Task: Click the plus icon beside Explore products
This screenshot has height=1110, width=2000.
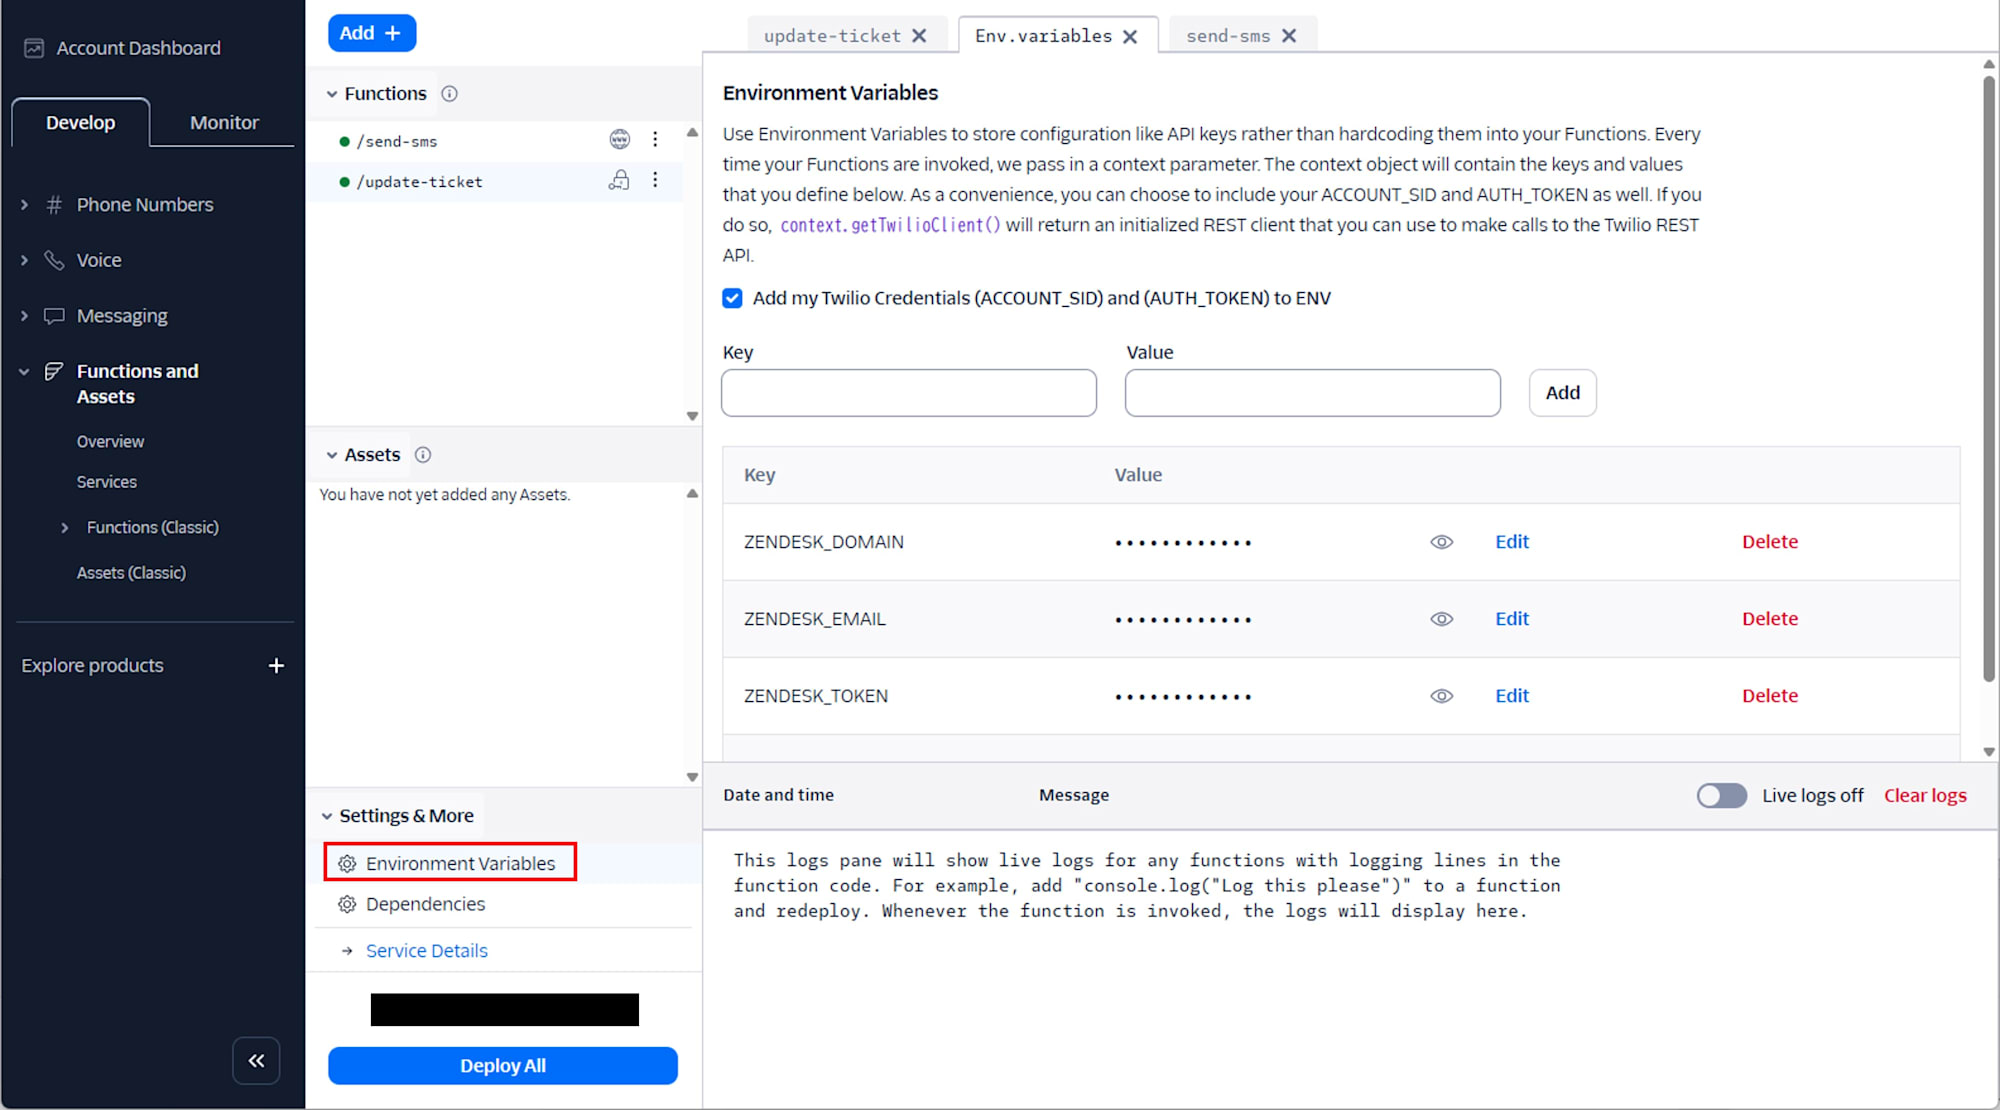Action: (276, 666)
